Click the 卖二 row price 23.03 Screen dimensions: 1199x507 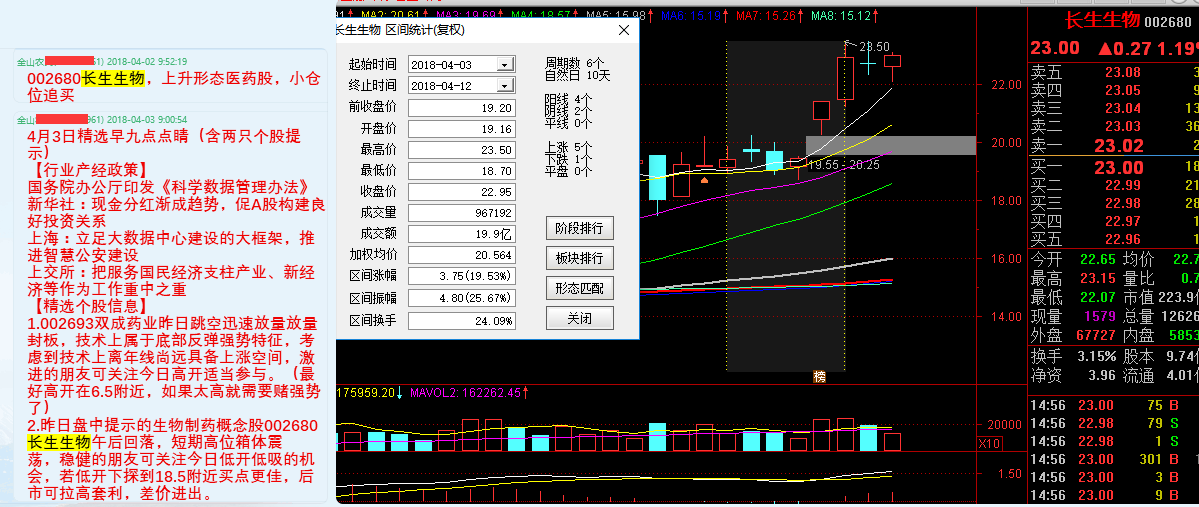click(1123, 126)
